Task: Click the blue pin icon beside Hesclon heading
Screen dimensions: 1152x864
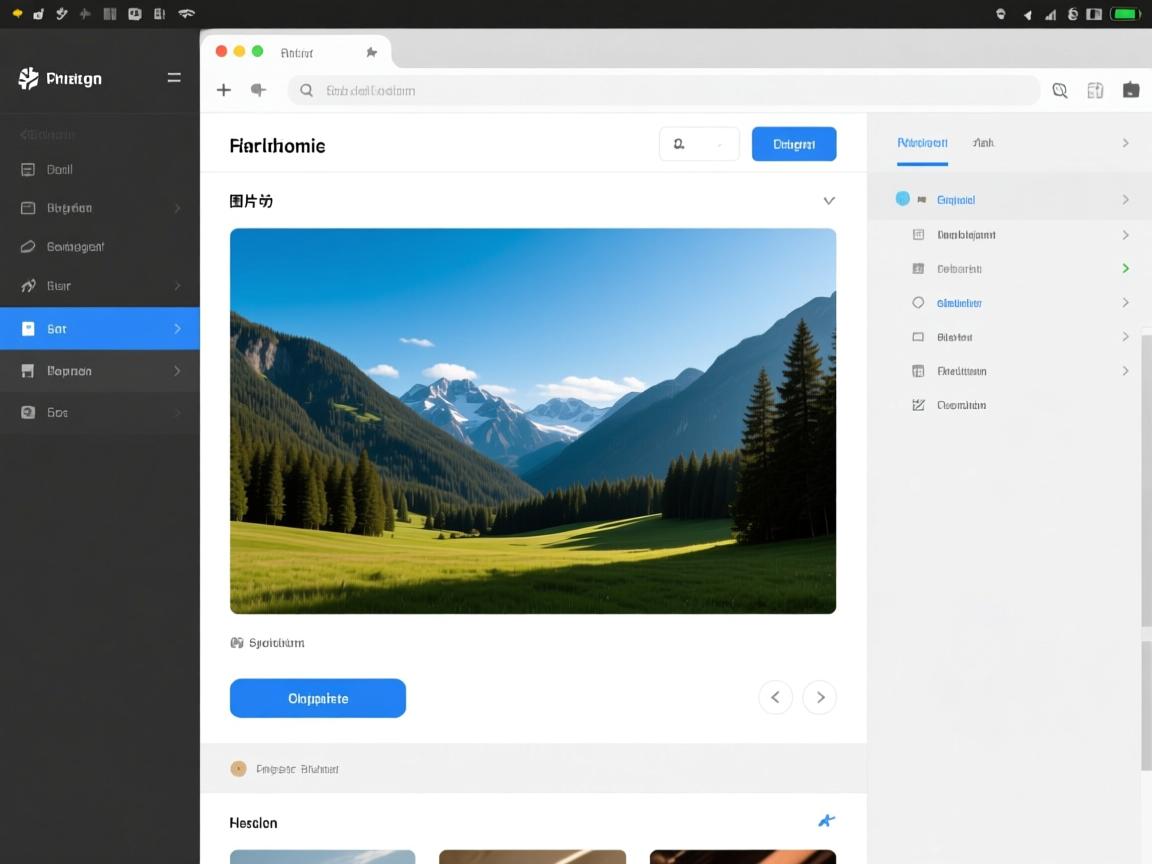Action: (x=826, y=821)
